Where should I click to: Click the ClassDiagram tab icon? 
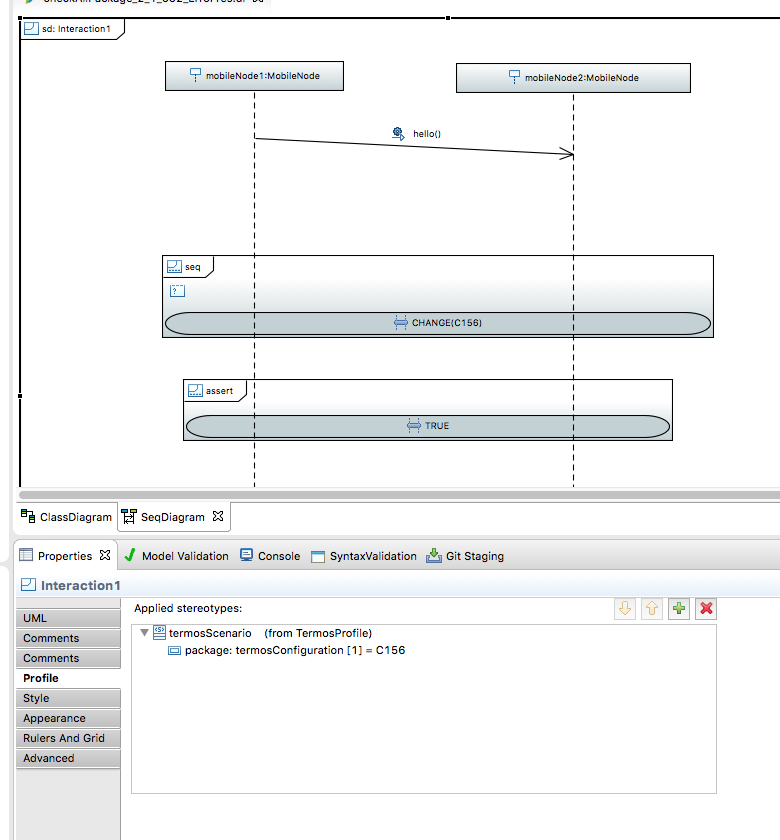click(28, 516)
